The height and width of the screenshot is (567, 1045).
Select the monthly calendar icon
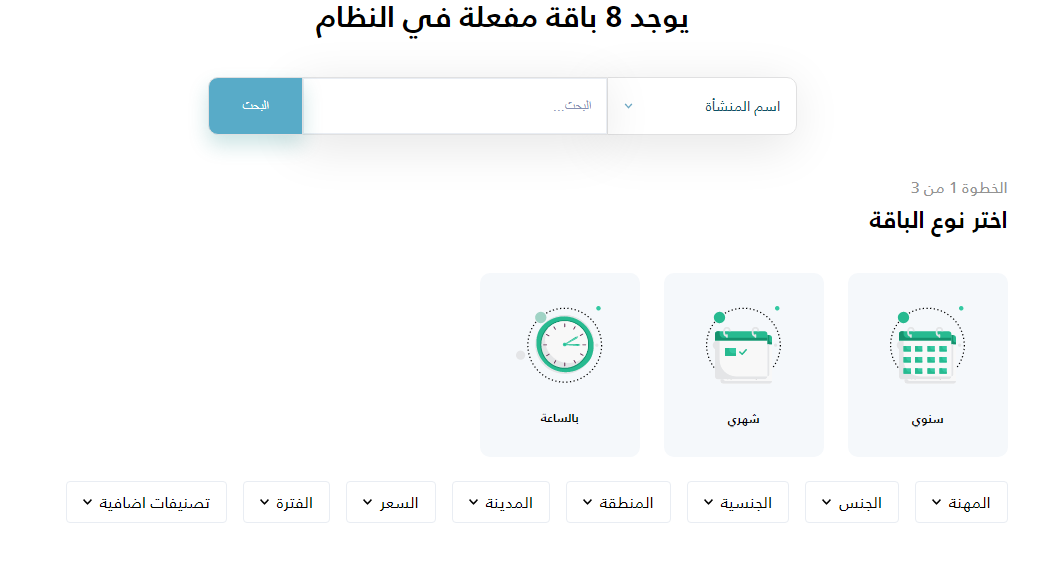click(742, 346)
